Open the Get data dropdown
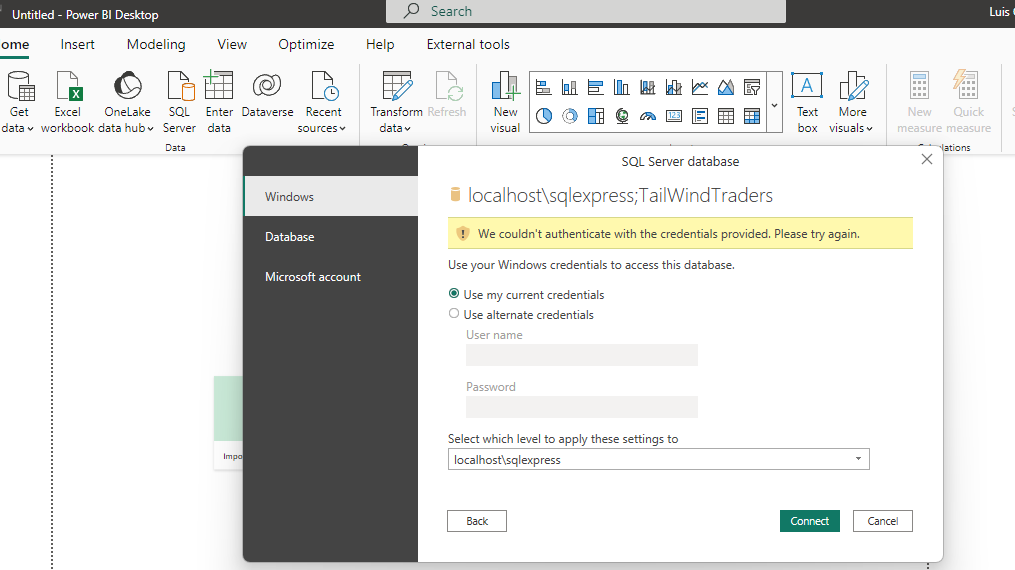Image resolution: width=1015 pixels, height=570 pixels. coord(17,128)
